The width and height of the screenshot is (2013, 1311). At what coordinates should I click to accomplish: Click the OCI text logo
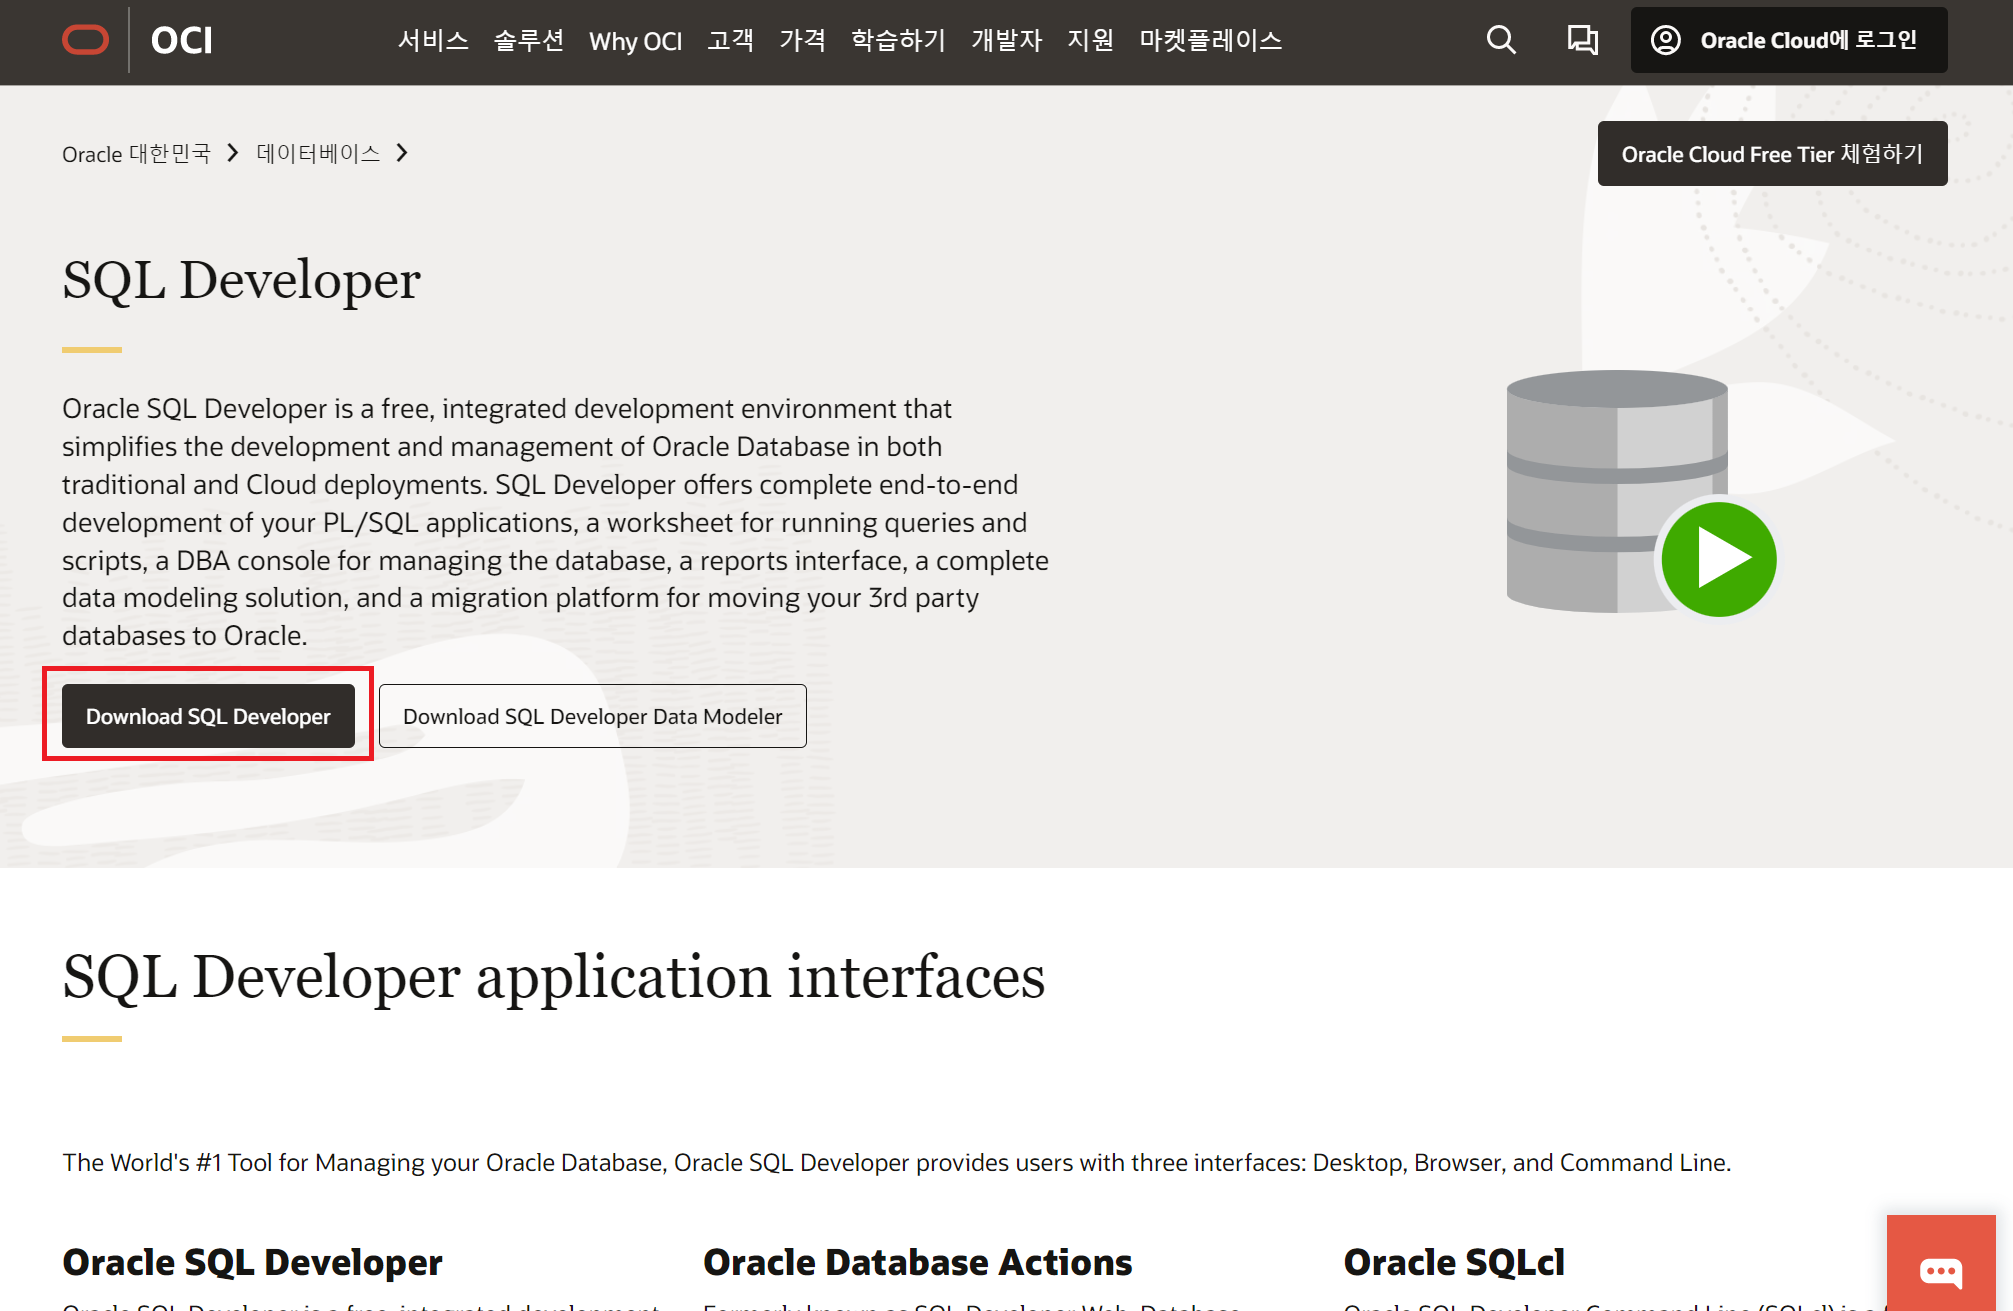coord(181,40)
